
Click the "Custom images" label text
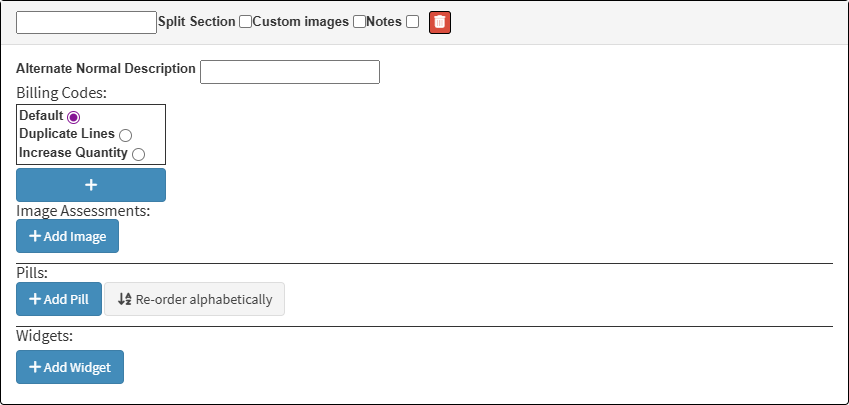[x=301, y=21]
